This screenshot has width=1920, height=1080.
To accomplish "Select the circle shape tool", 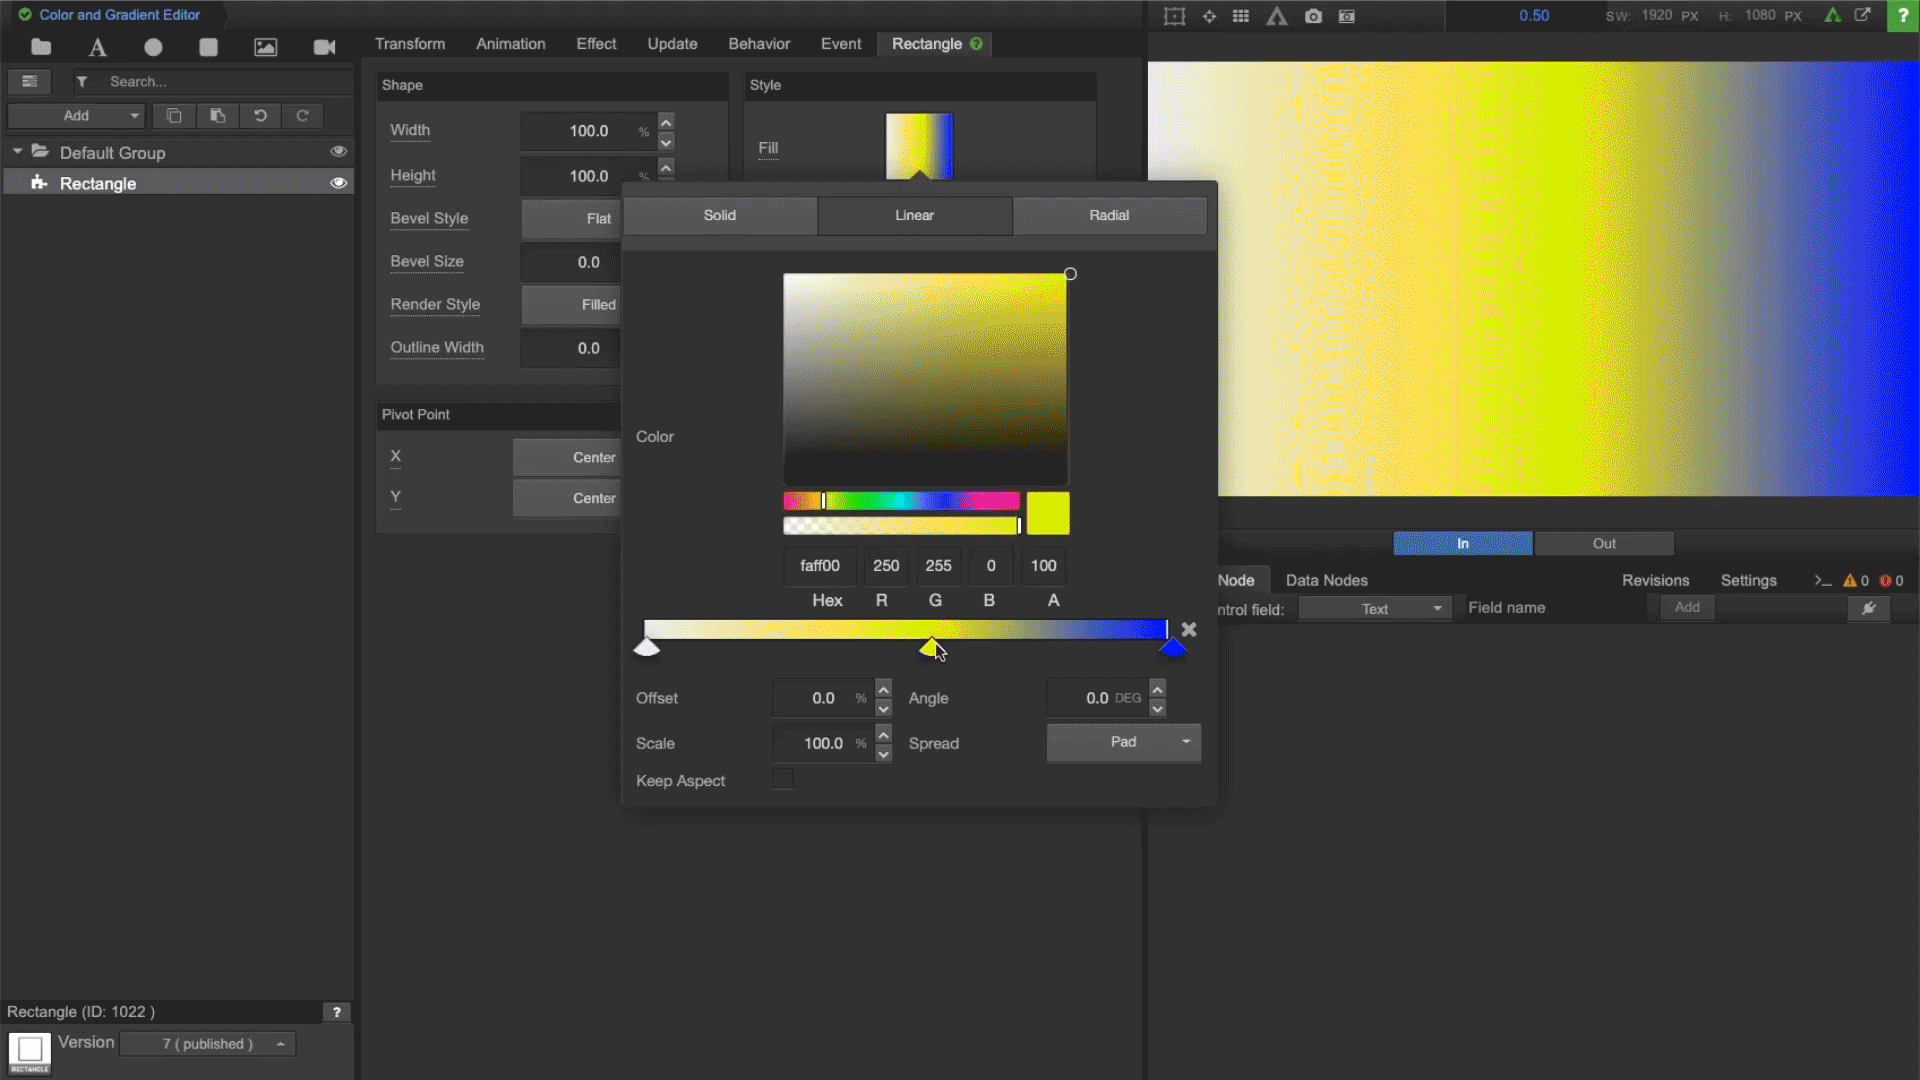I will (153, 47).
